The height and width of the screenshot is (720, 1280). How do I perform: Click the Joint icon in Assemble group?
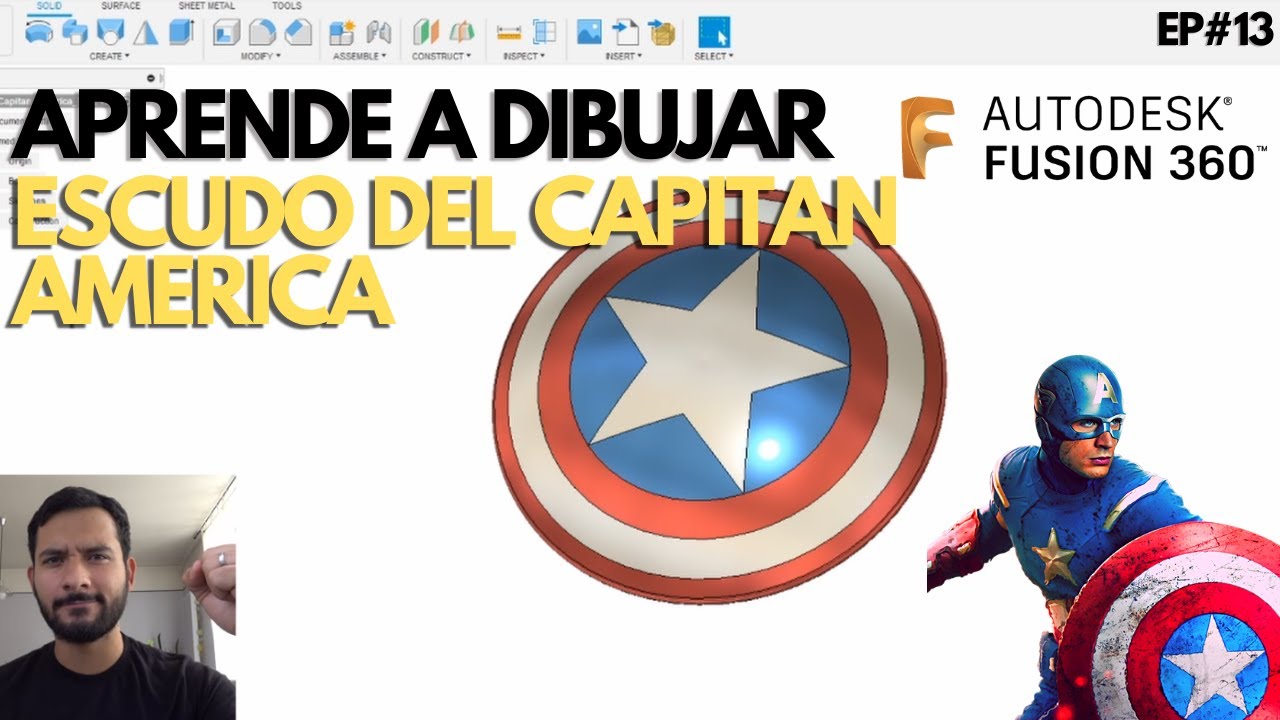(x=378, y=33)
